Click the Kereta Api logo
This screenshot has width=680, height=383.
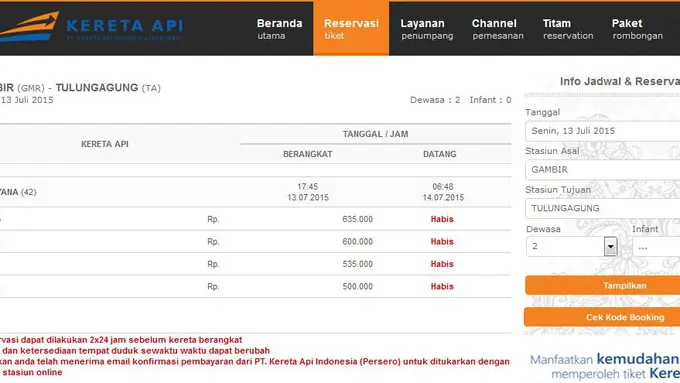pos(91,27)
